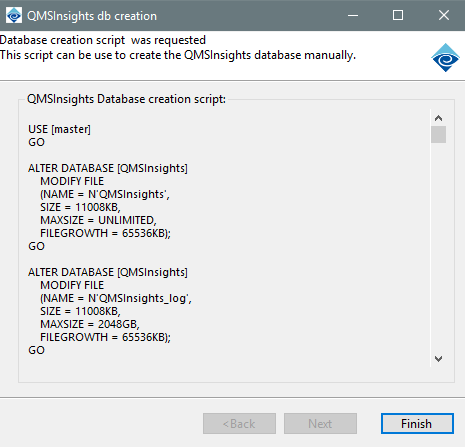The image size is (465, 447).
Task: Click first 'FILEGROWTH = 65536KB);' line
Action: pyautogui.click(x=105, y=233)
